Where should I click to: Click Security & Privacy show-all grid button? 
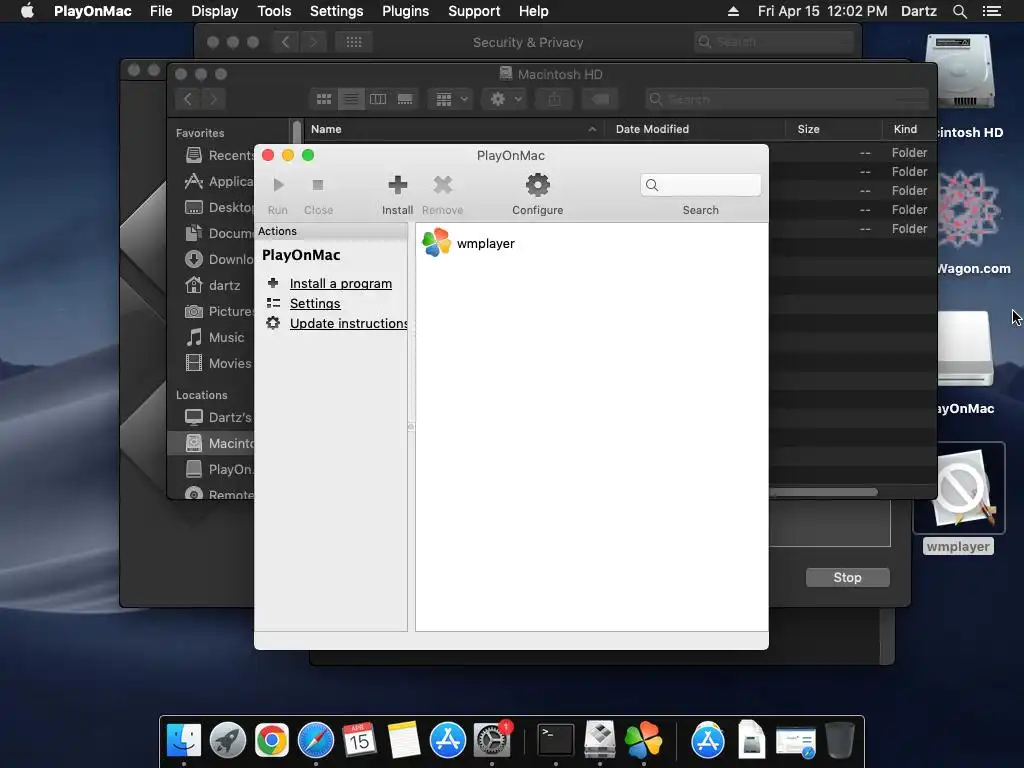(354, 42)
